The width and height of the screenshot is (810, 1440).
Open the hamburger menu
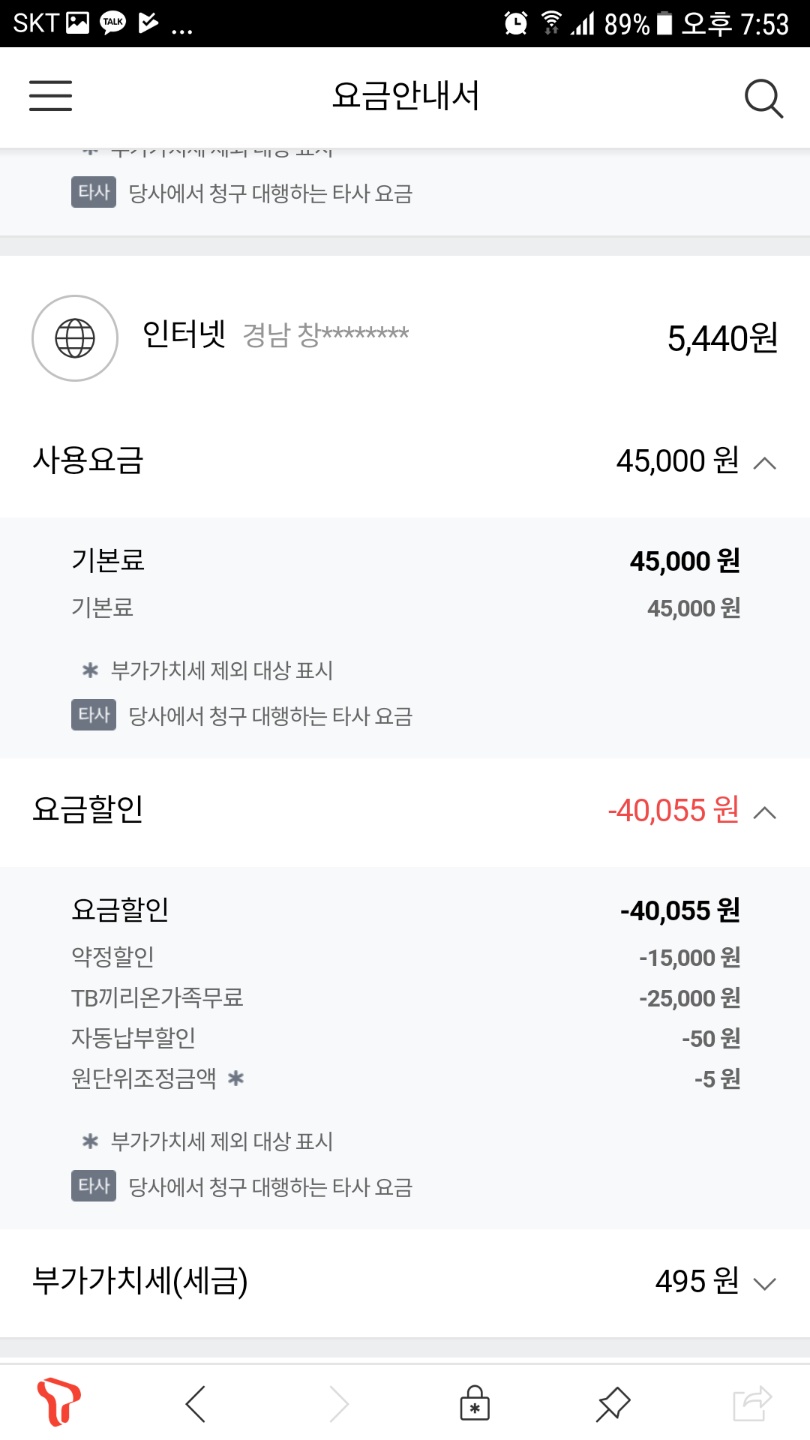pos(50,96)
